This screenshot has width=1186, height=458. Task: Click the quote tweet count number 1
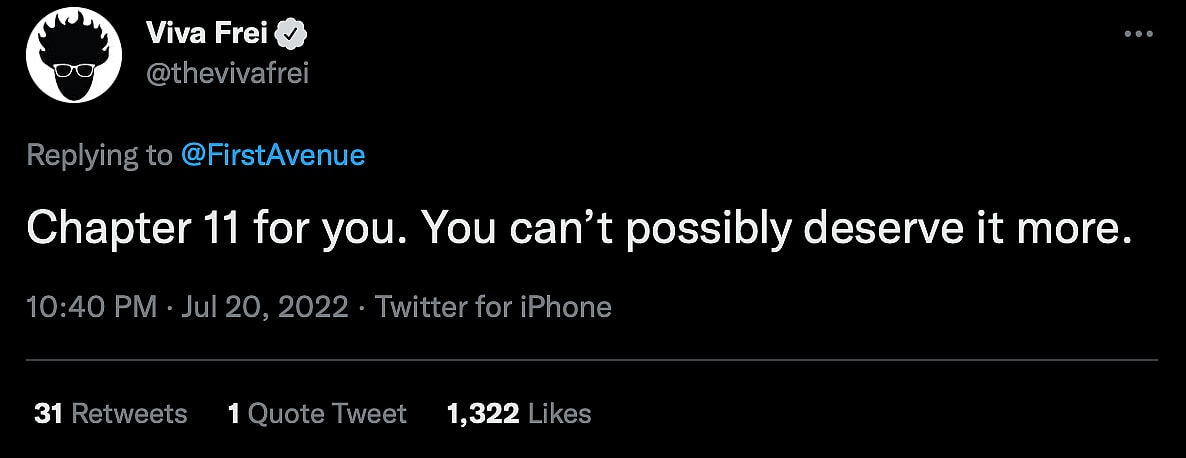coord(233,413)
